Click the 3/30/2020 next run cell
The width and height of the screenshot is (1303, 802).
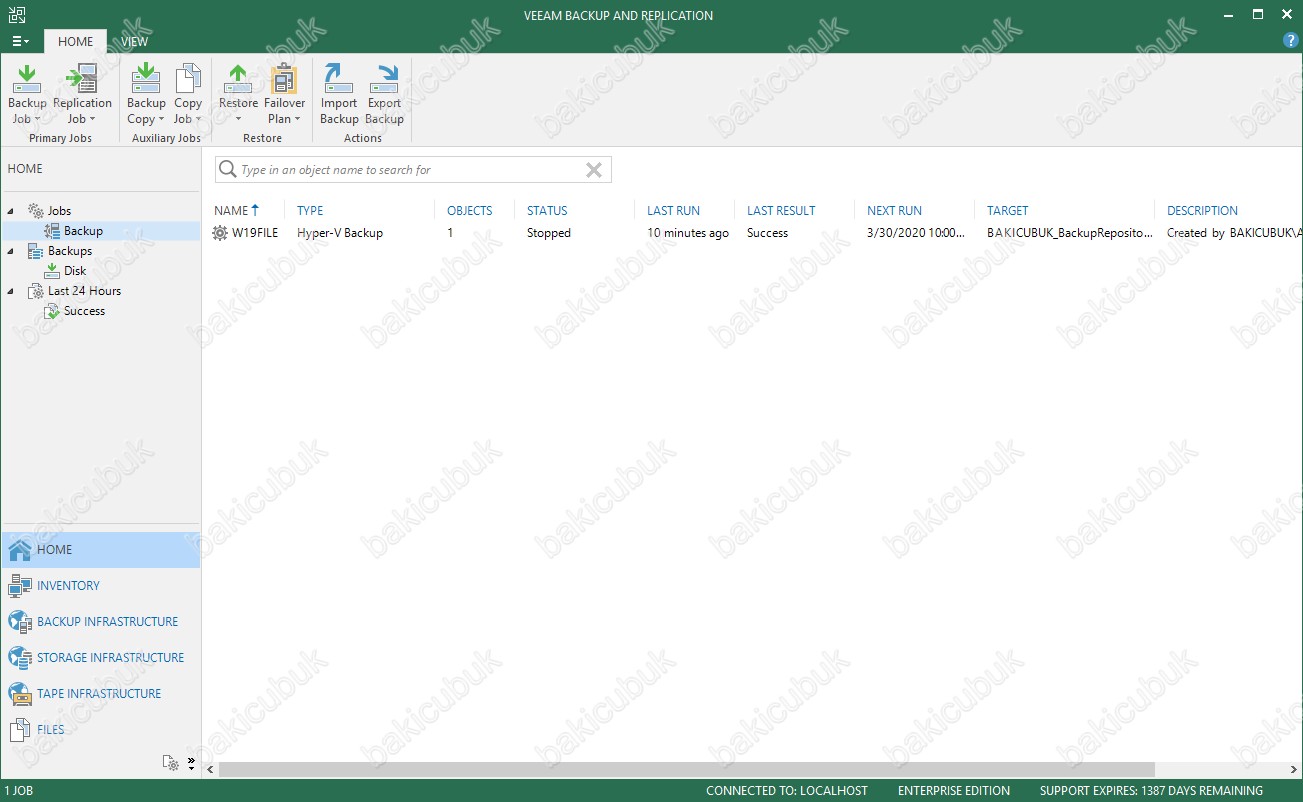point(916,233)
